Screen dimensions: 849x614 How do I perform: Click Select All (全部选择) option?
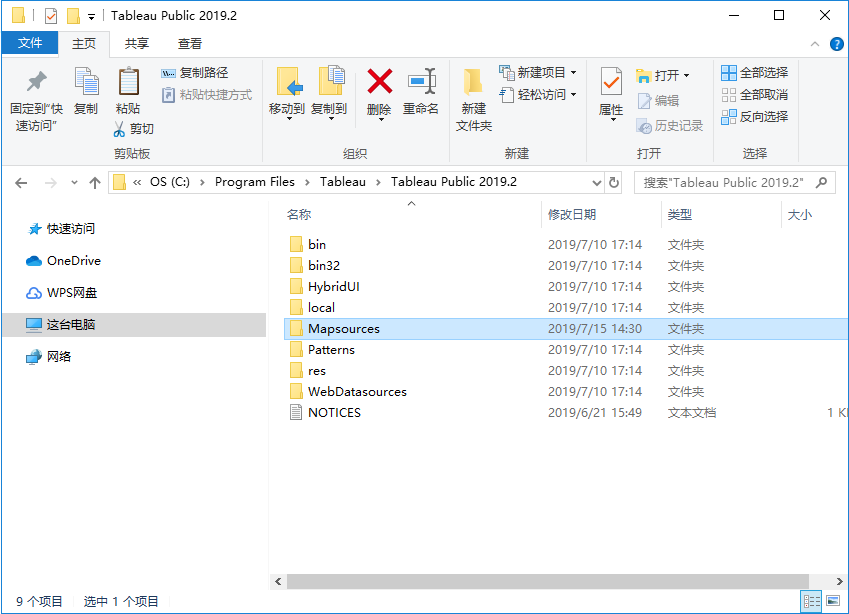(755, 73)
